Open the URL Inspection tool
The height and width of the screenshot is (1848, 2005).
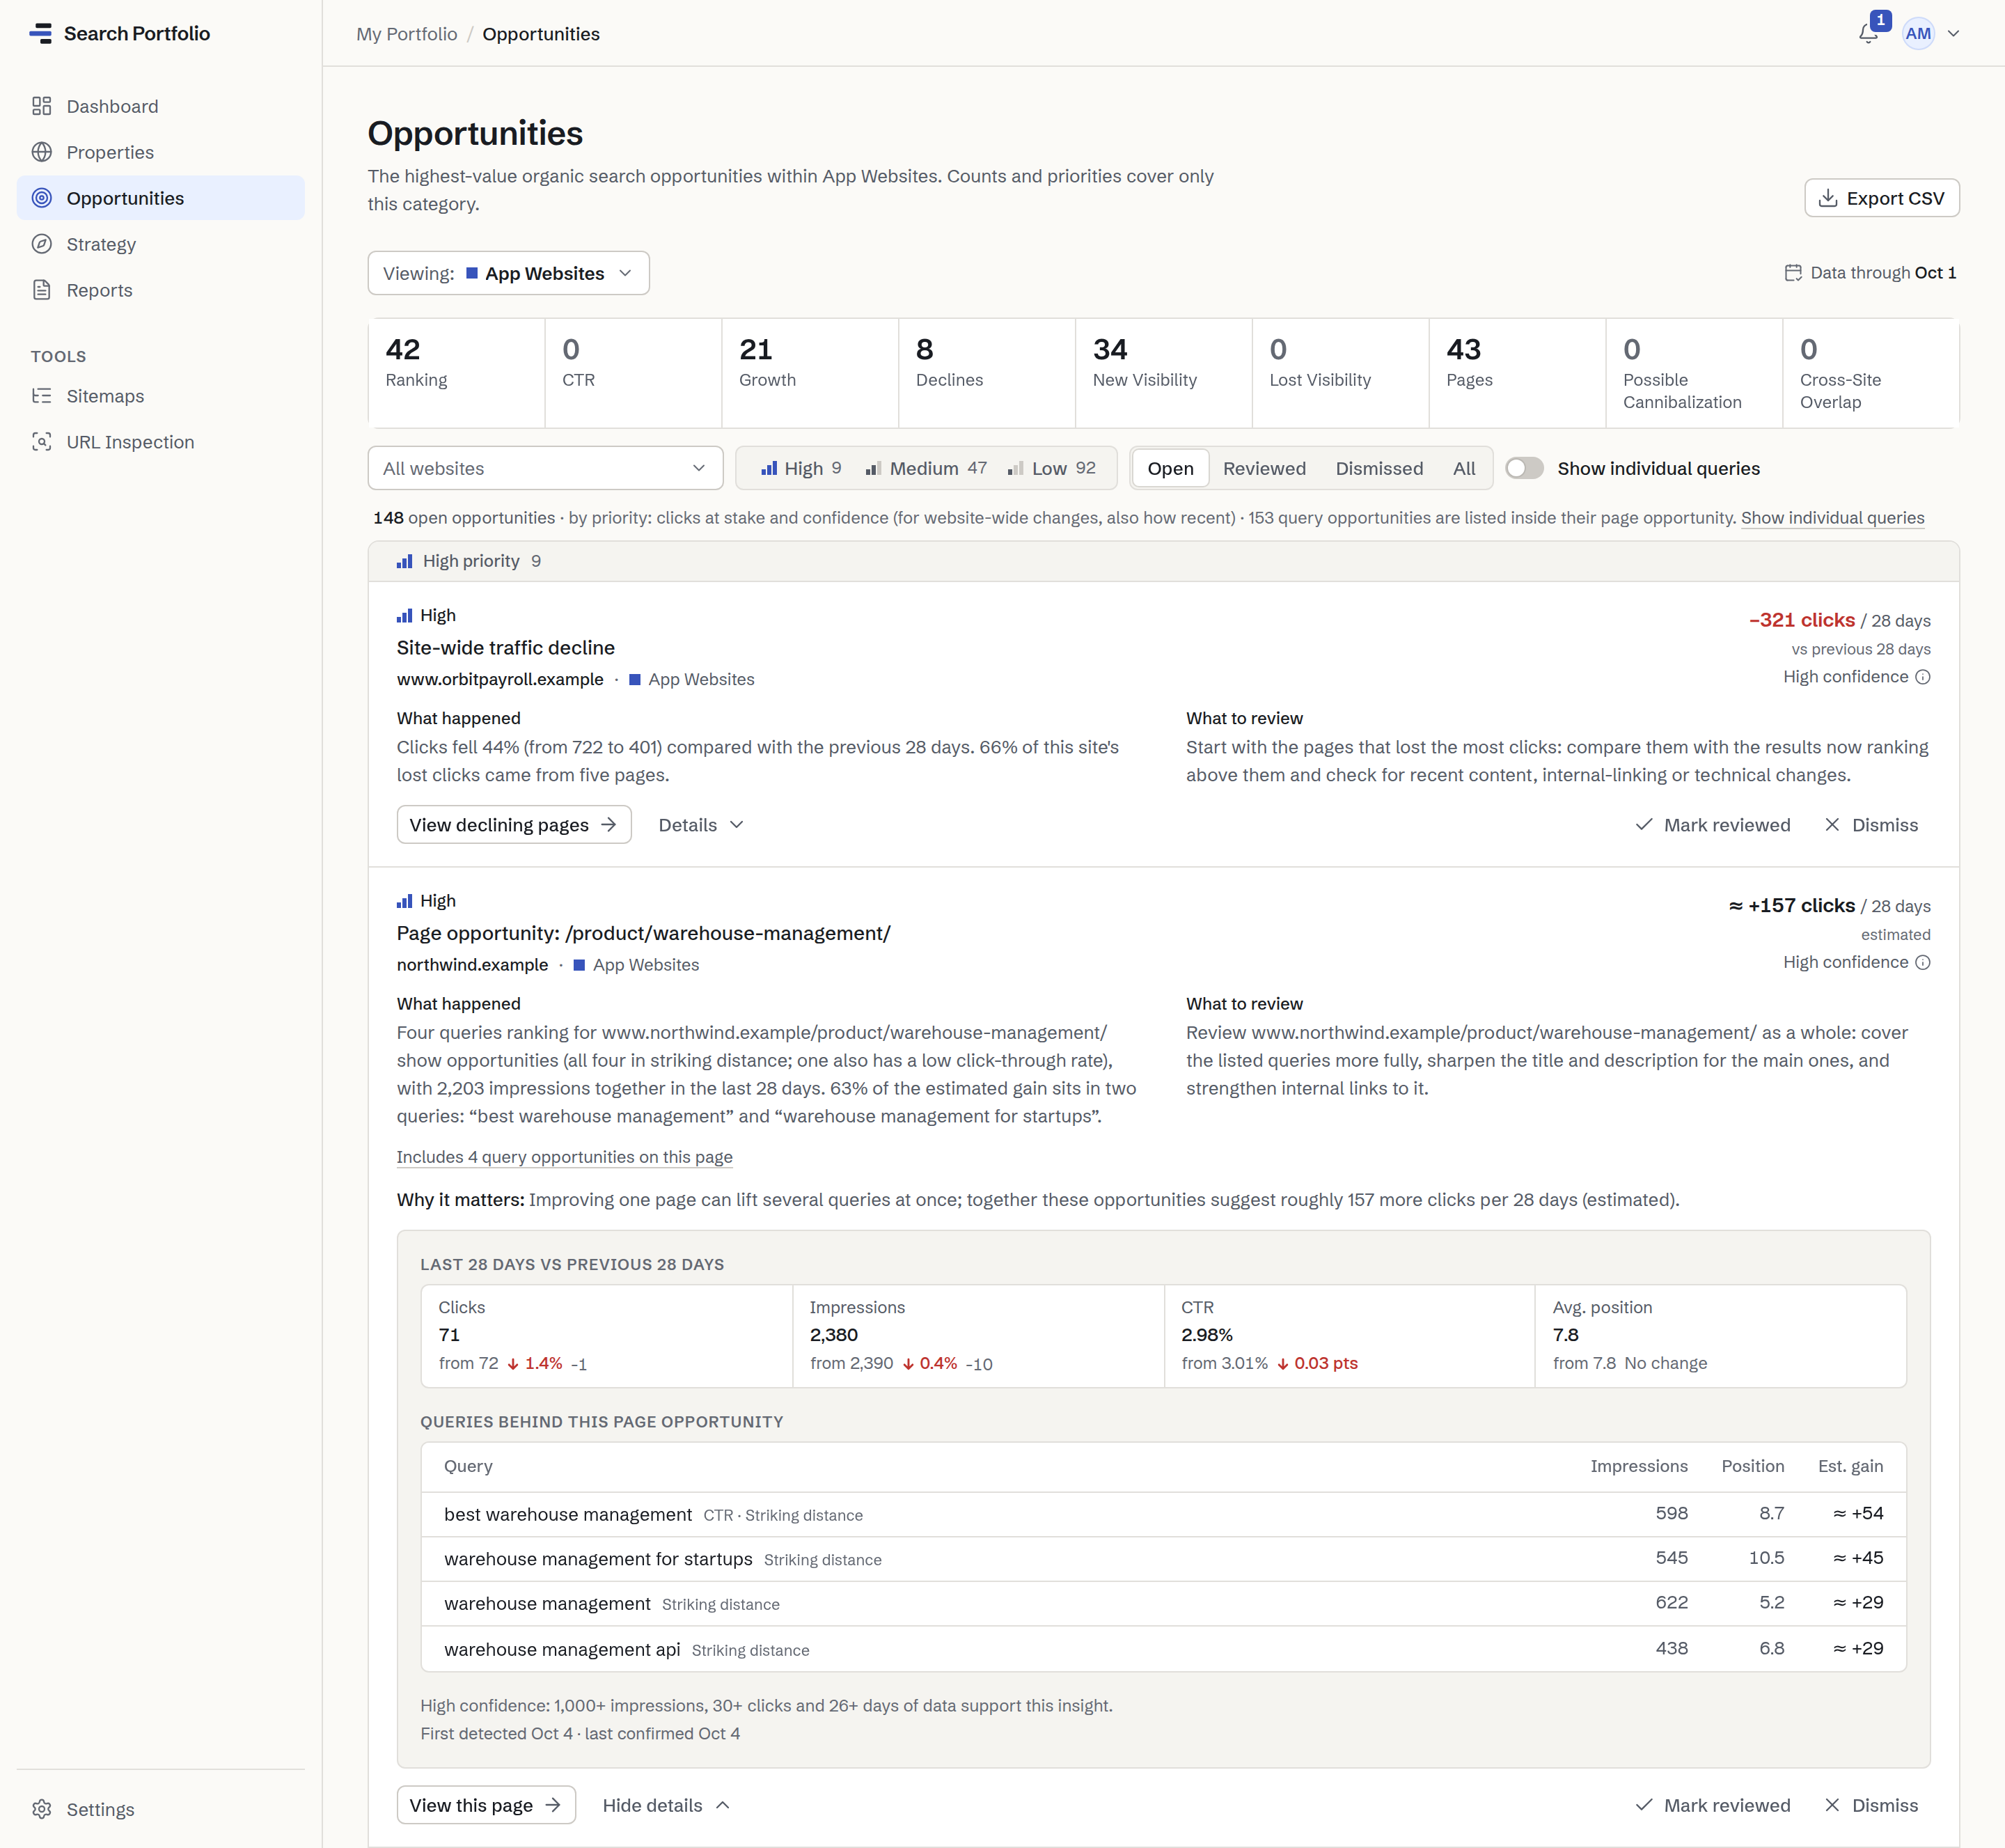tap(161, 442)
